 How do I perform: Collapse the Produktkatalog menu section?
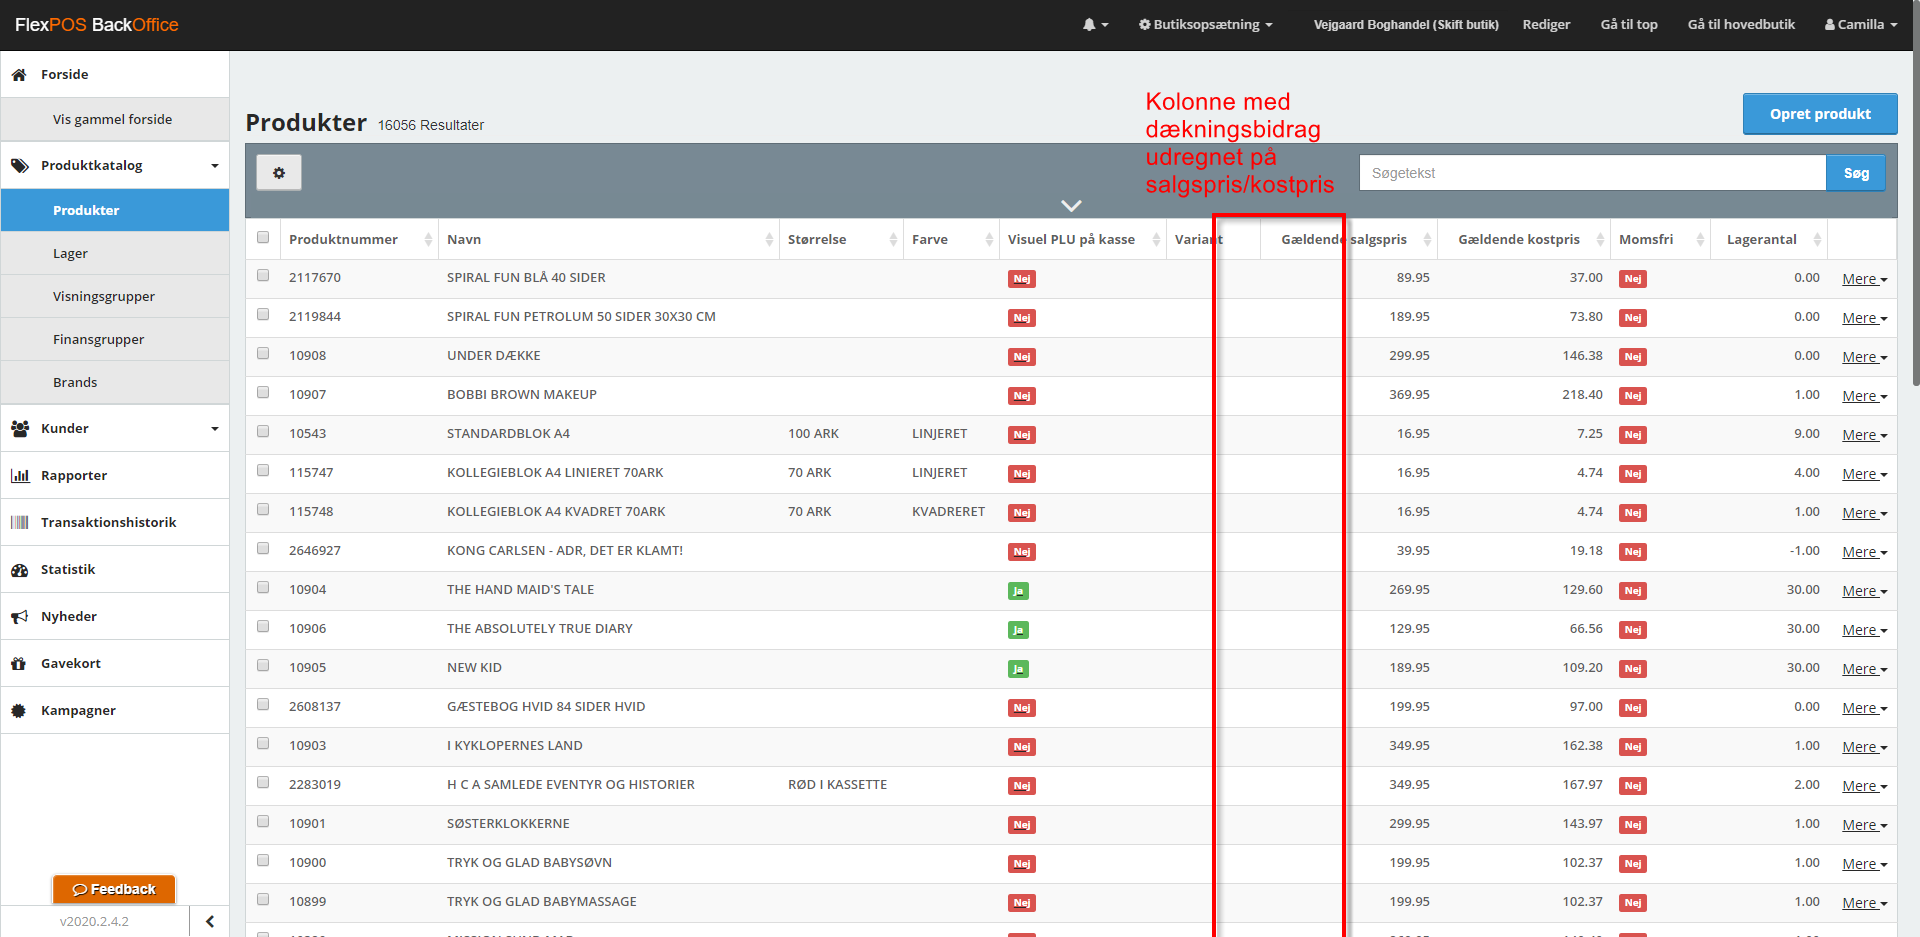(x=214, y=166)
